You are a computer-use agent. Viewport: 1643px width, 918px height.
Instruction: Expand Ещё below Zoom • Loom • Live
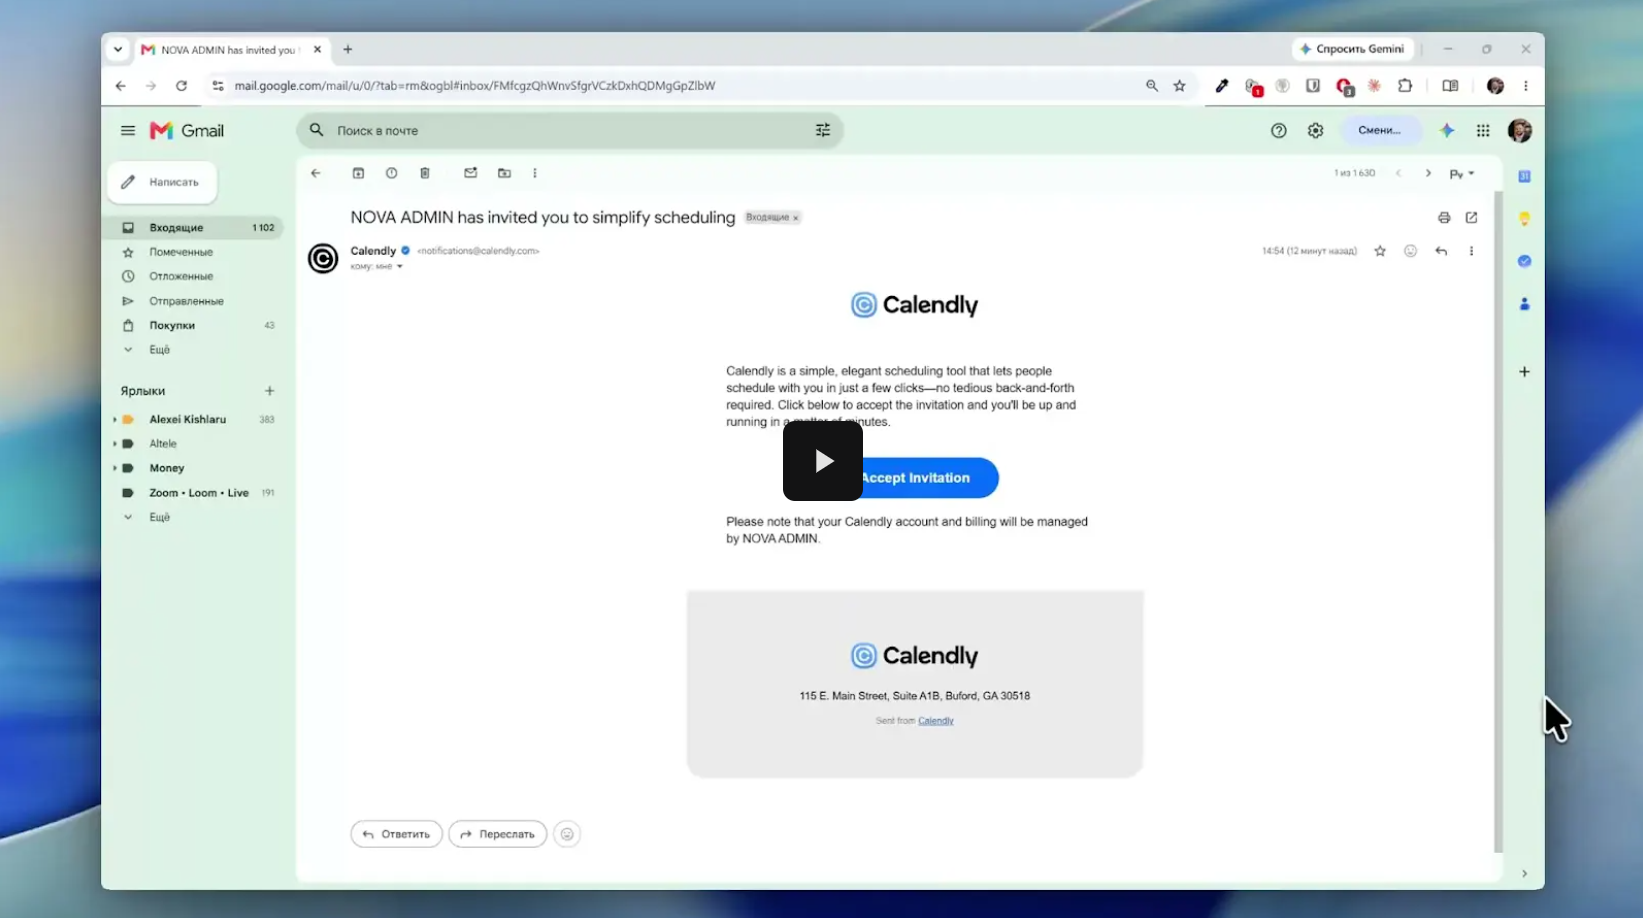point(159,517)
